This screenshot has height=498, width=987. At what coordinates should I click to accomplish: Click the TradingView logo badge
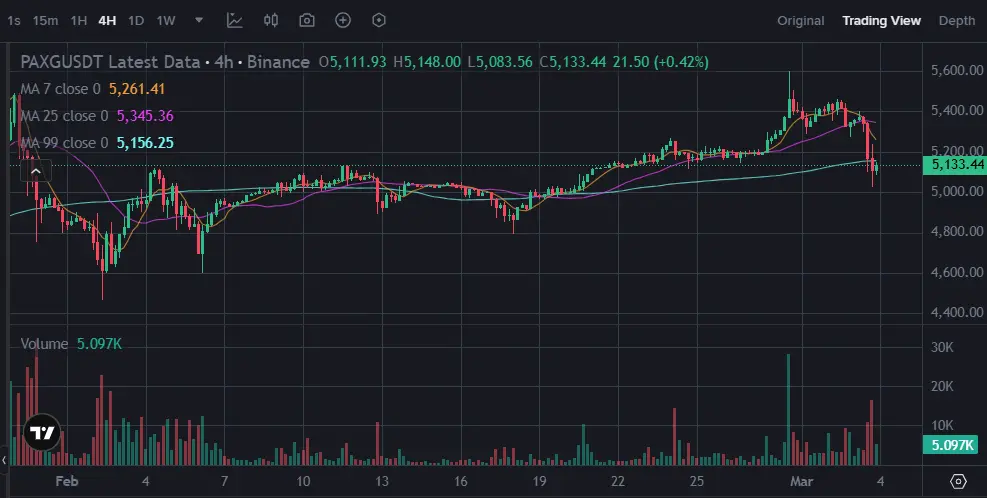[42, 433]
